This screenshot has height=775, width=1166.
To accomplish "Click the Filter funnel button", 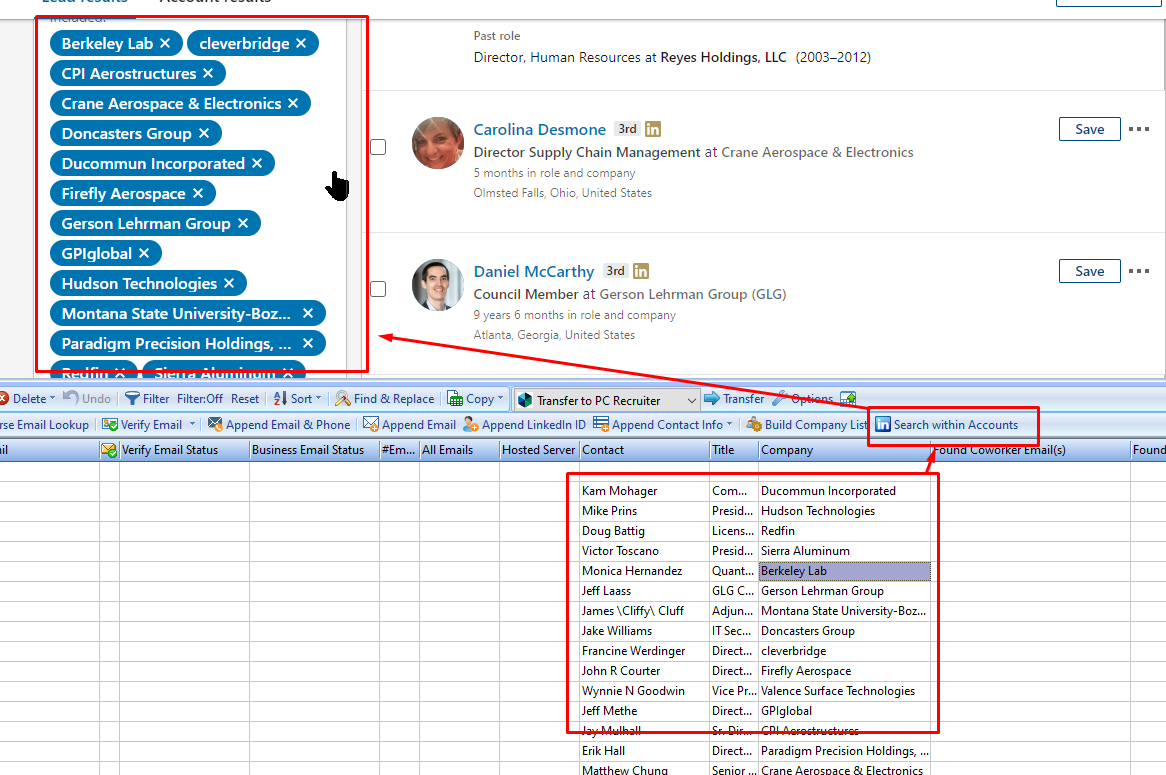I will 147,399.
